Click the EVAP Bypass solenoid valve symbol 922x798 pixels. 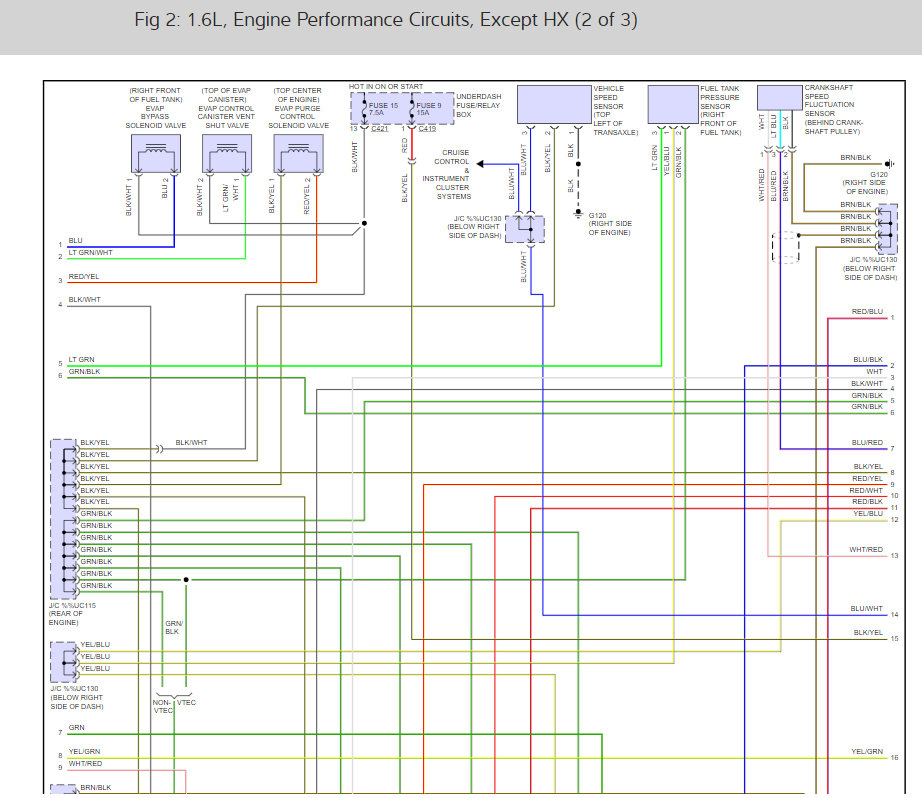point(157,156)
